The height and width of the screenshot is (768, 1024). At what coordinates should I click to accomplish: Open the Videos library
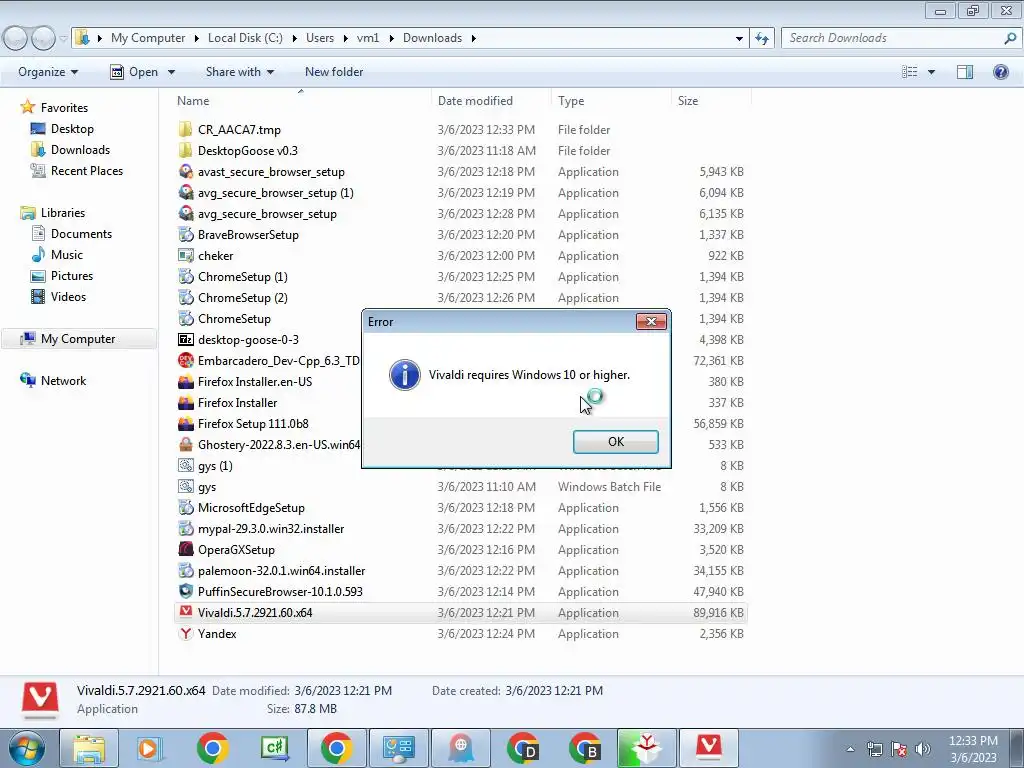point(68,296)
